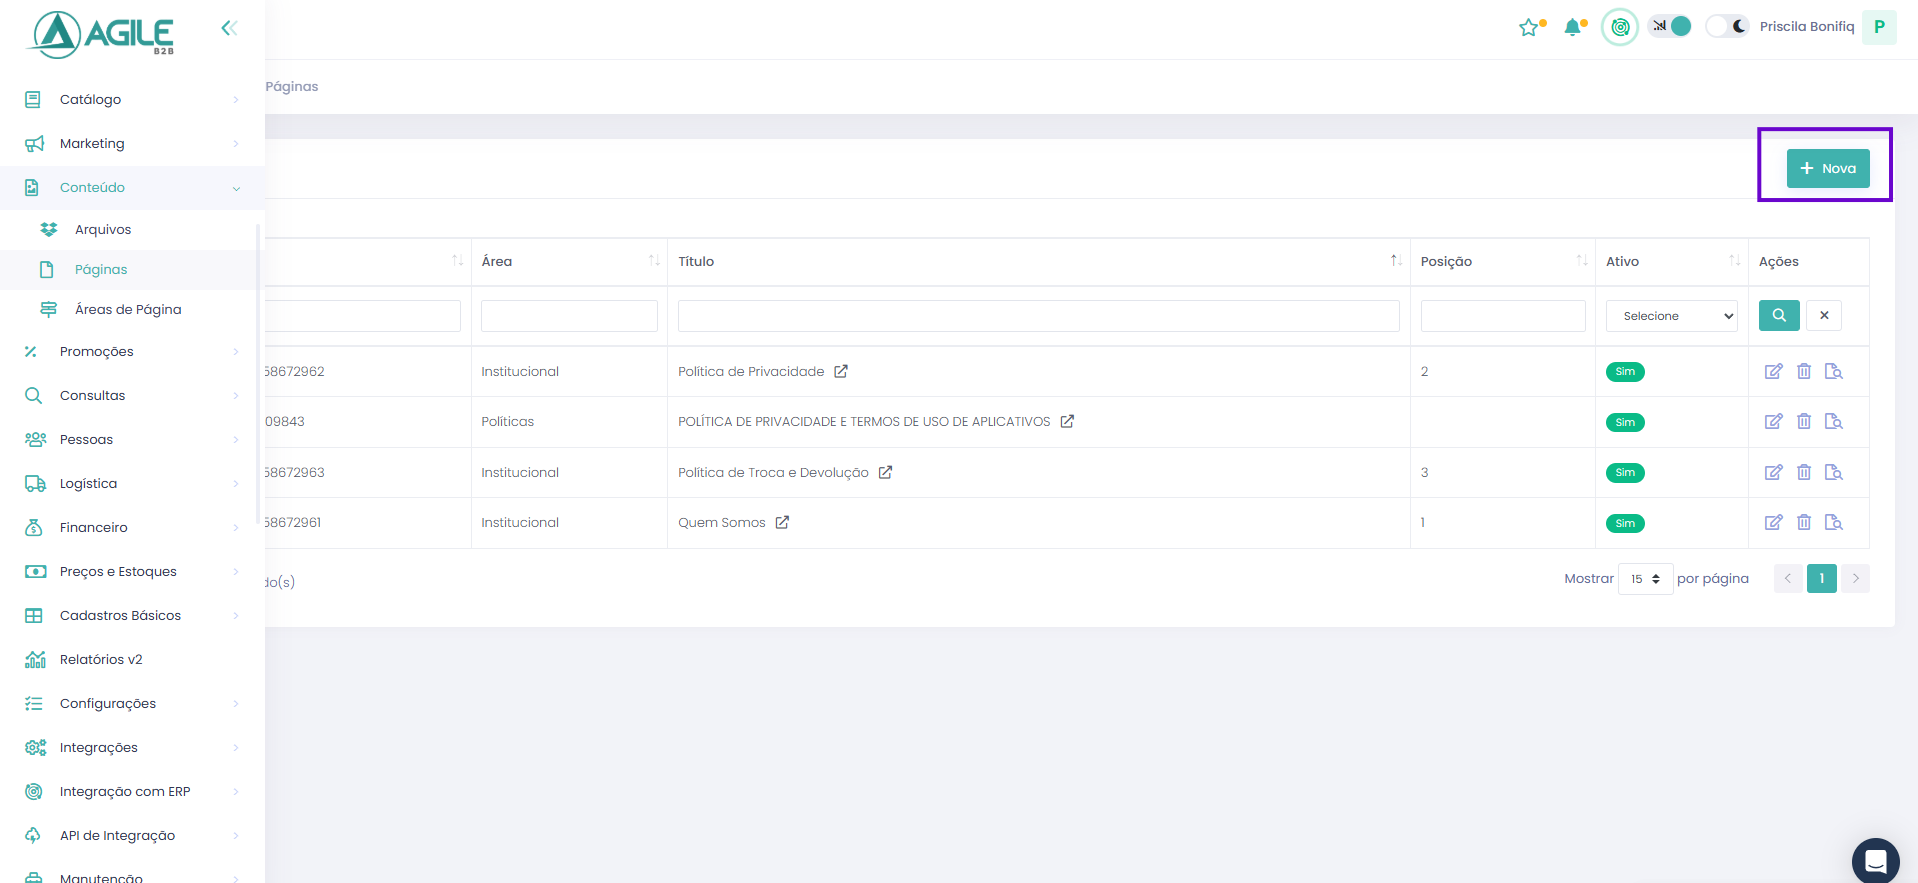Open Configurações menu
The height and width of the screenshot is (883, 1918).
coord(132,703)
